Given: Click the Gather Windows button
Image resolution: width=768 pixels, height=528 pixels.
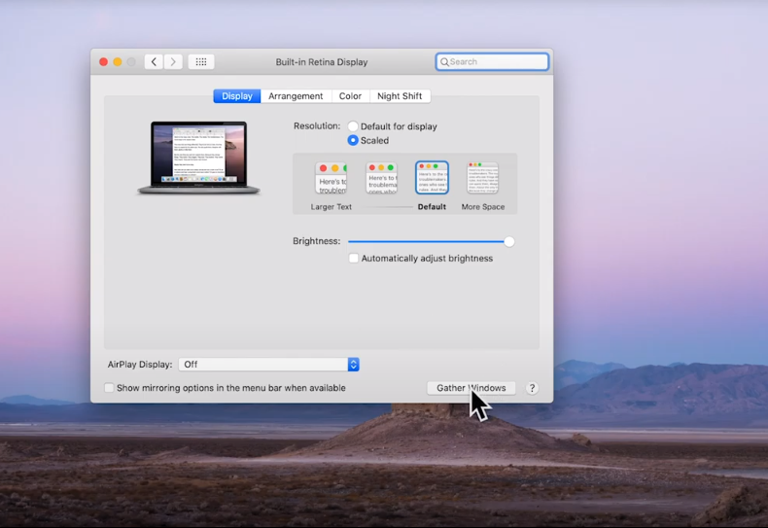Looking at the screenshot, I should pos(471,388).
